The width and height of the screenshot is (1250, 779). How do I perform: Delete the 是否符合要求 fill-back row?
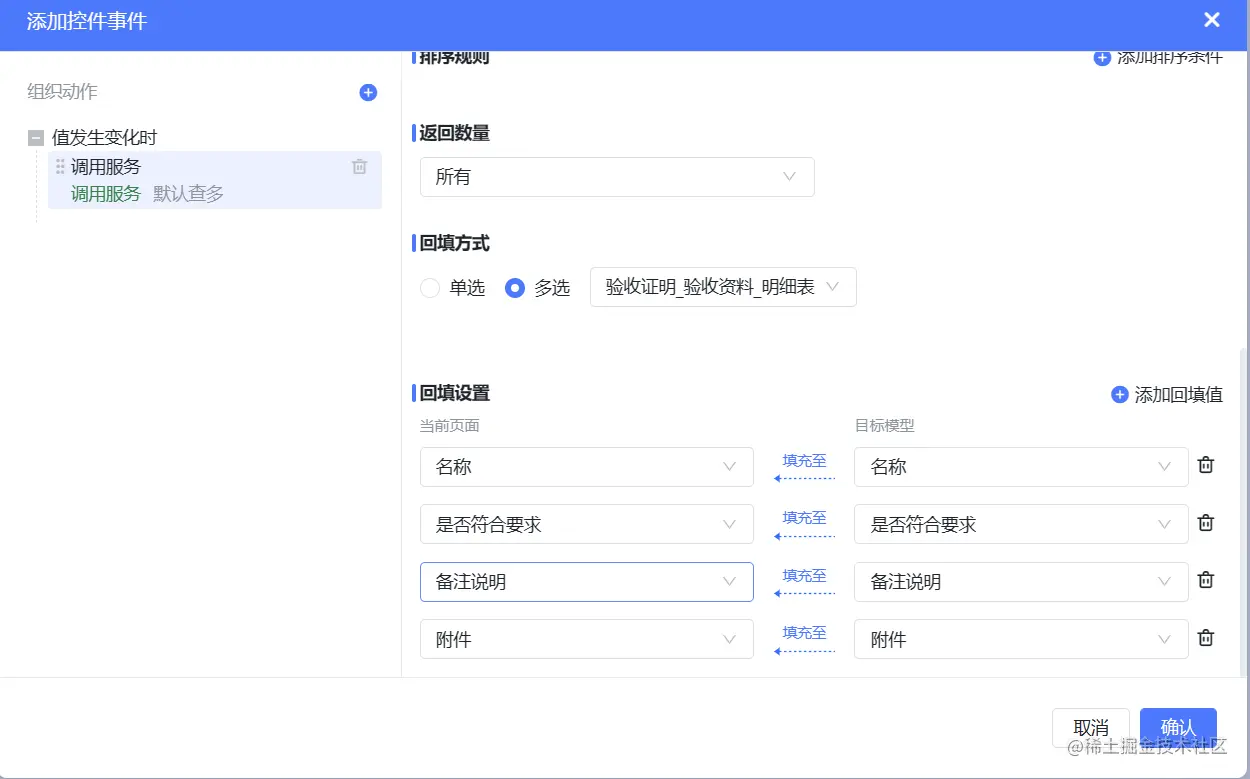[1206, 523]
